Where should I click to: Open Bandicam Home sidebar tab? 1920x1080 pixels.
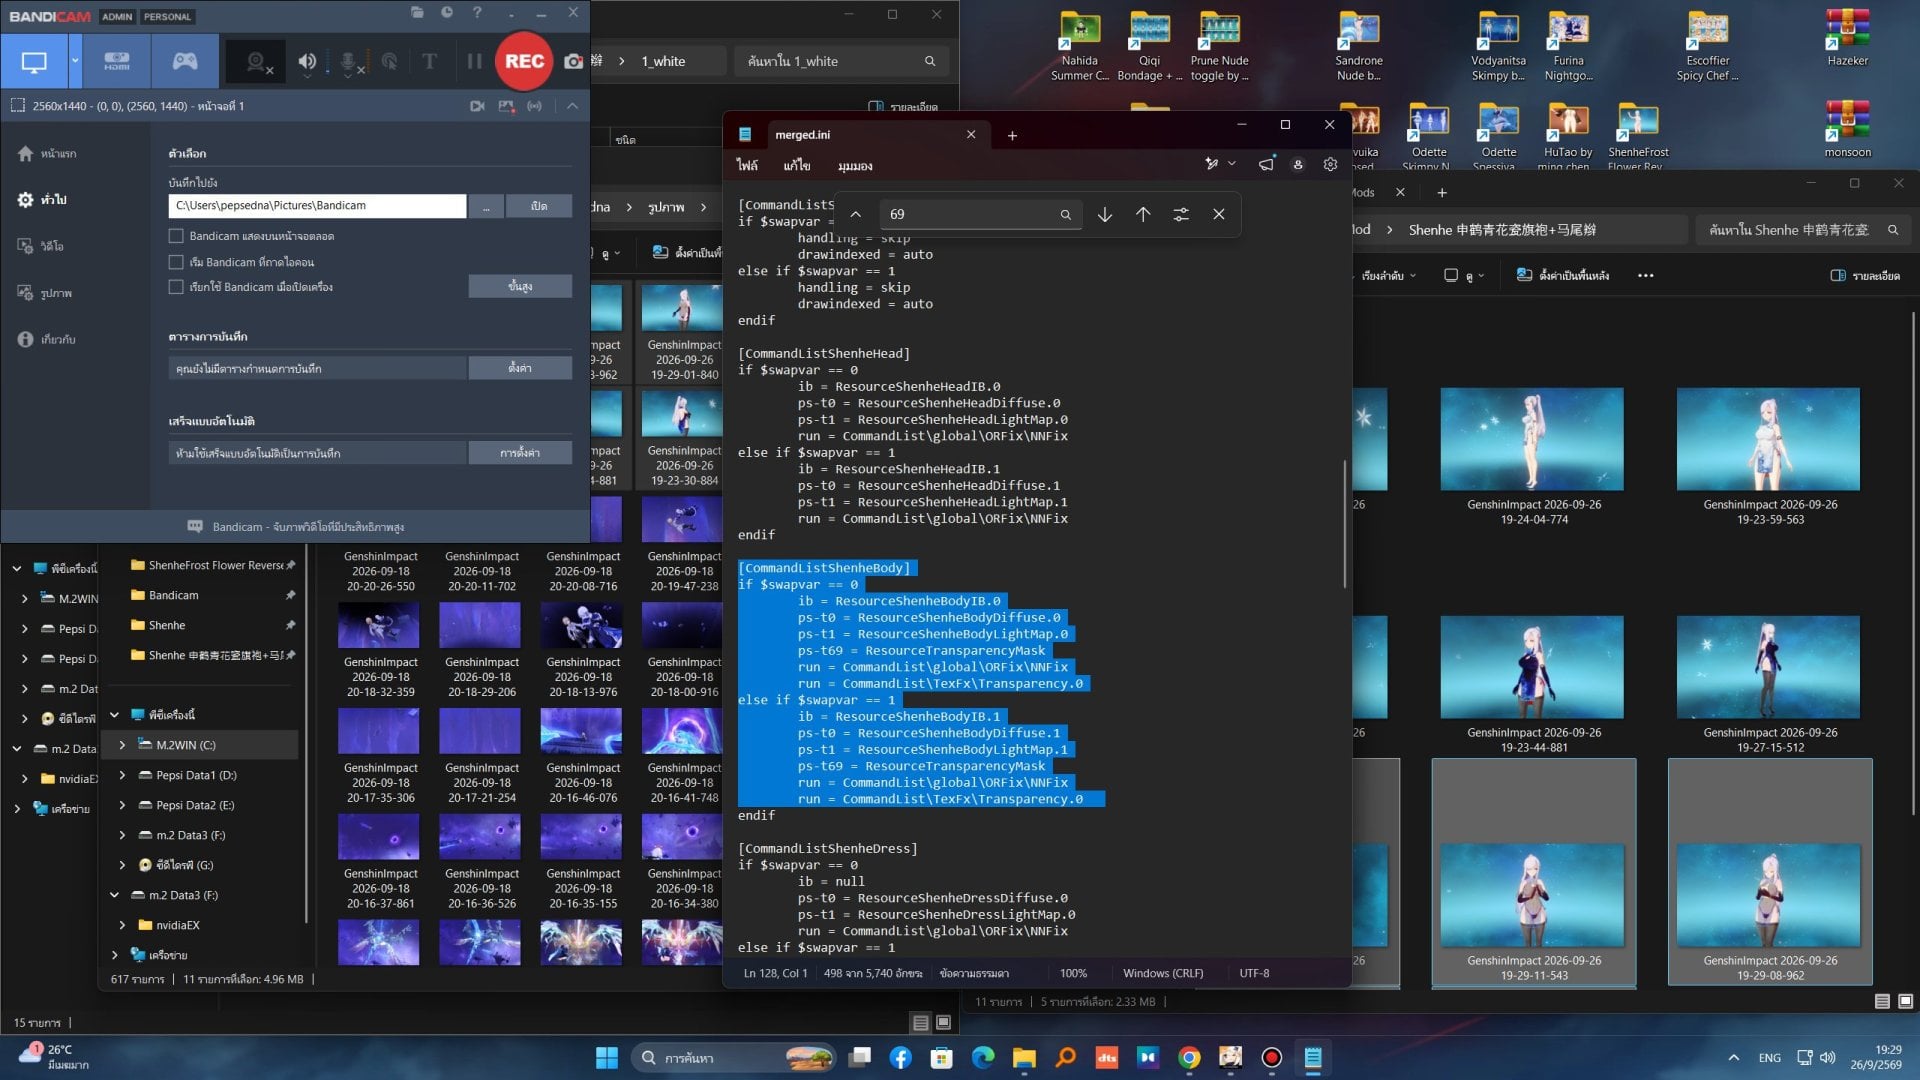tap(47, 154)
